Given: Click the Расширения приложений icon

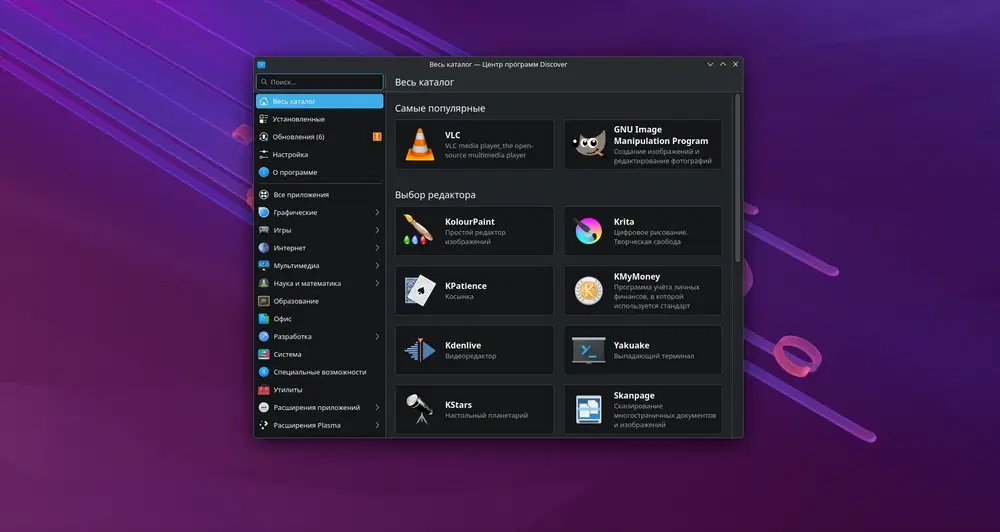Looking at the screenshot, I should click(263, 407).
